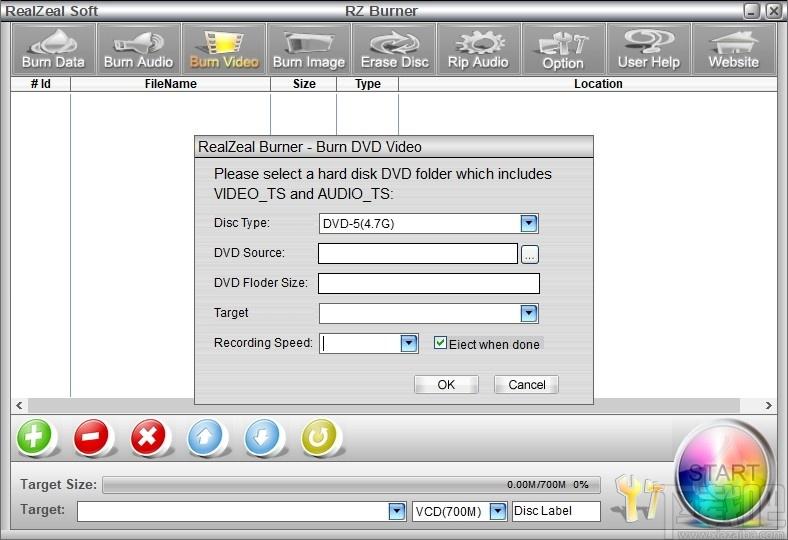Open the Rip Audio tool
Viewport: 788px width, 540px height.
click(x=478, y=49)
